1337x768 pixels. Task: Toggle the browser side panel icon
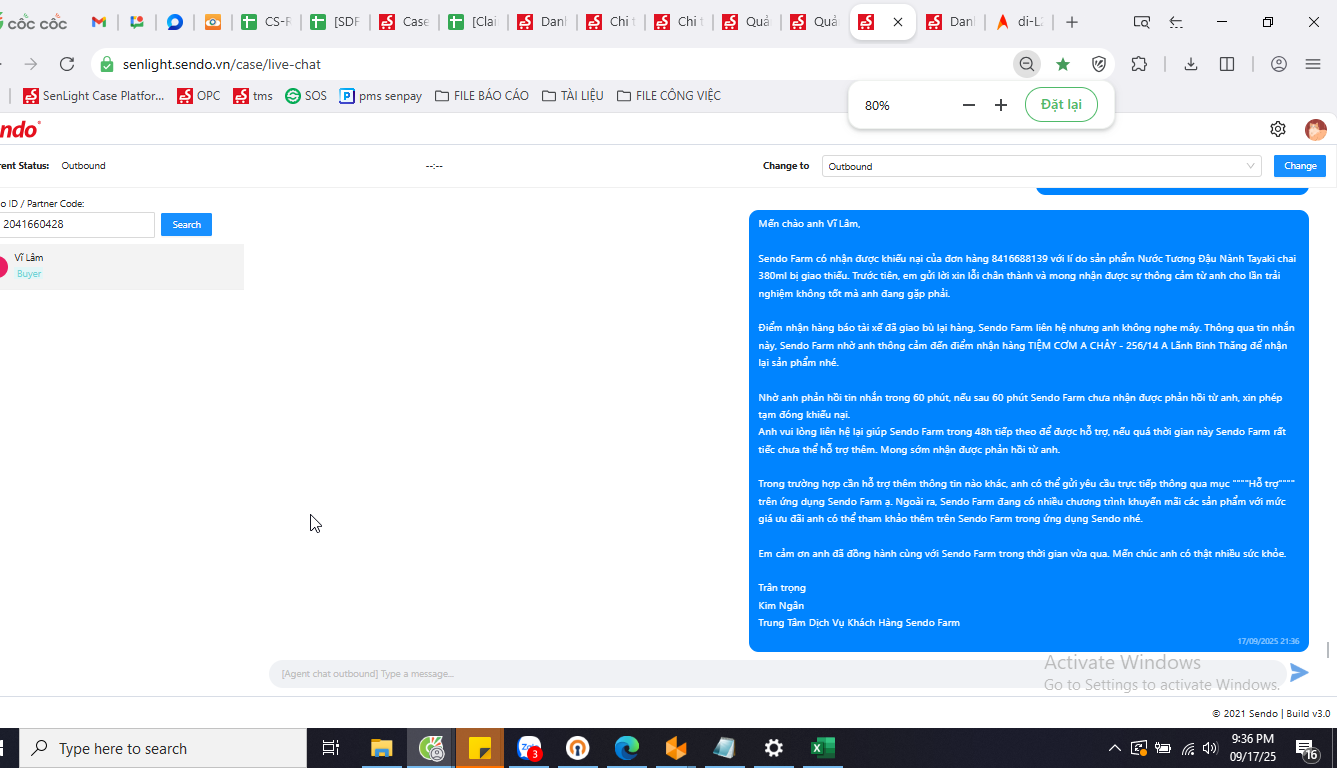click(x=1227, y=64)
